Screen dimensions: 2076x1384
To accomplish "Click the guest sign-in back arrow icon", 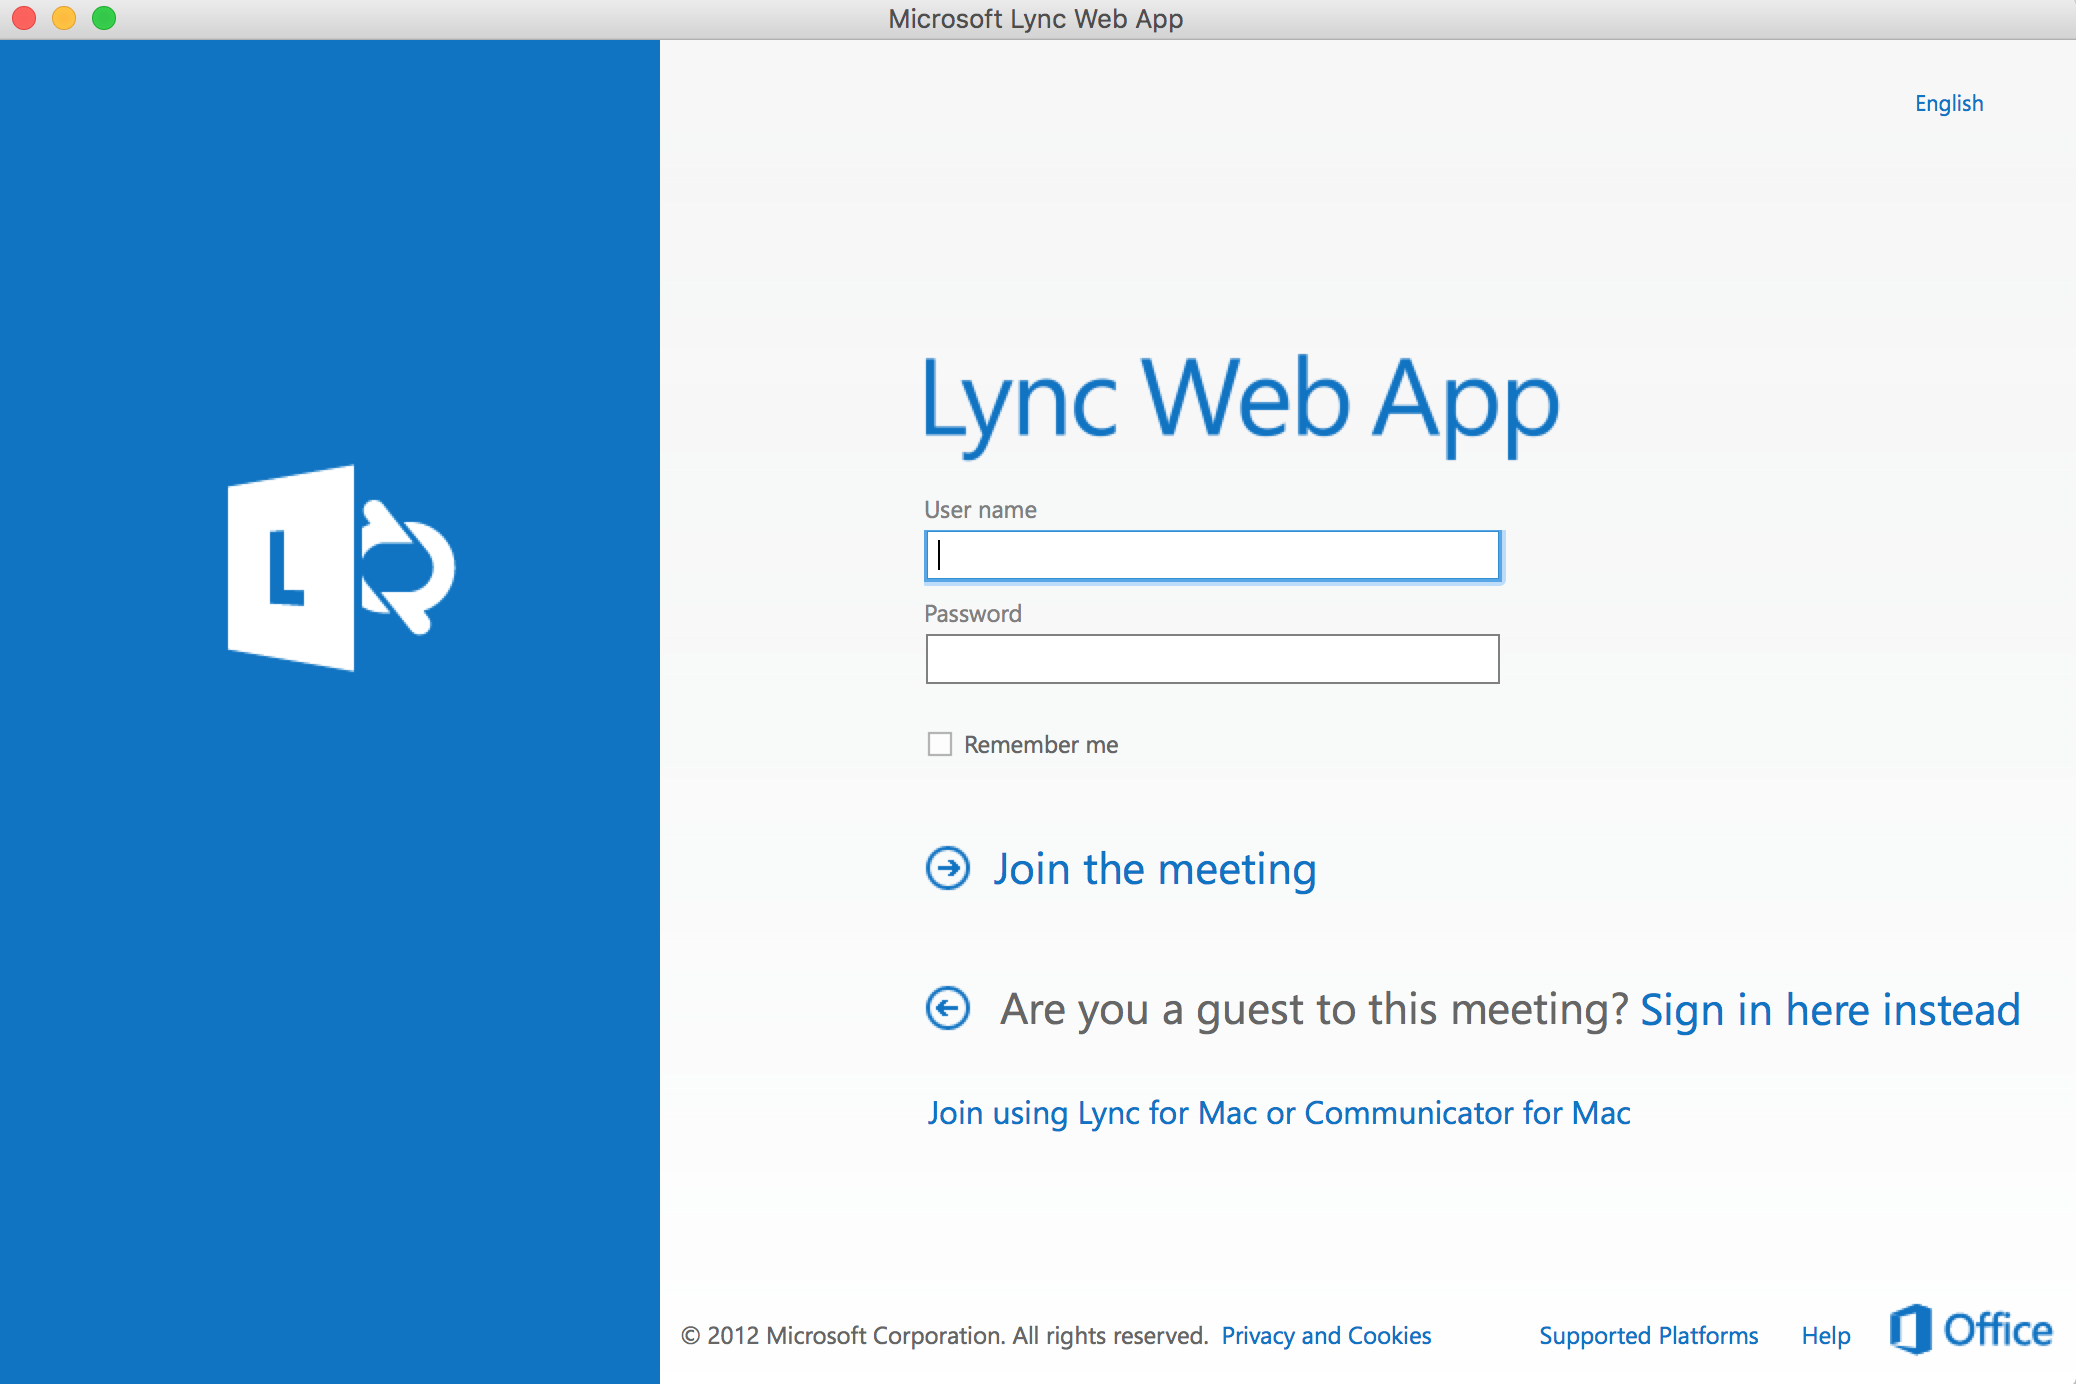I will coord(947,1008).
